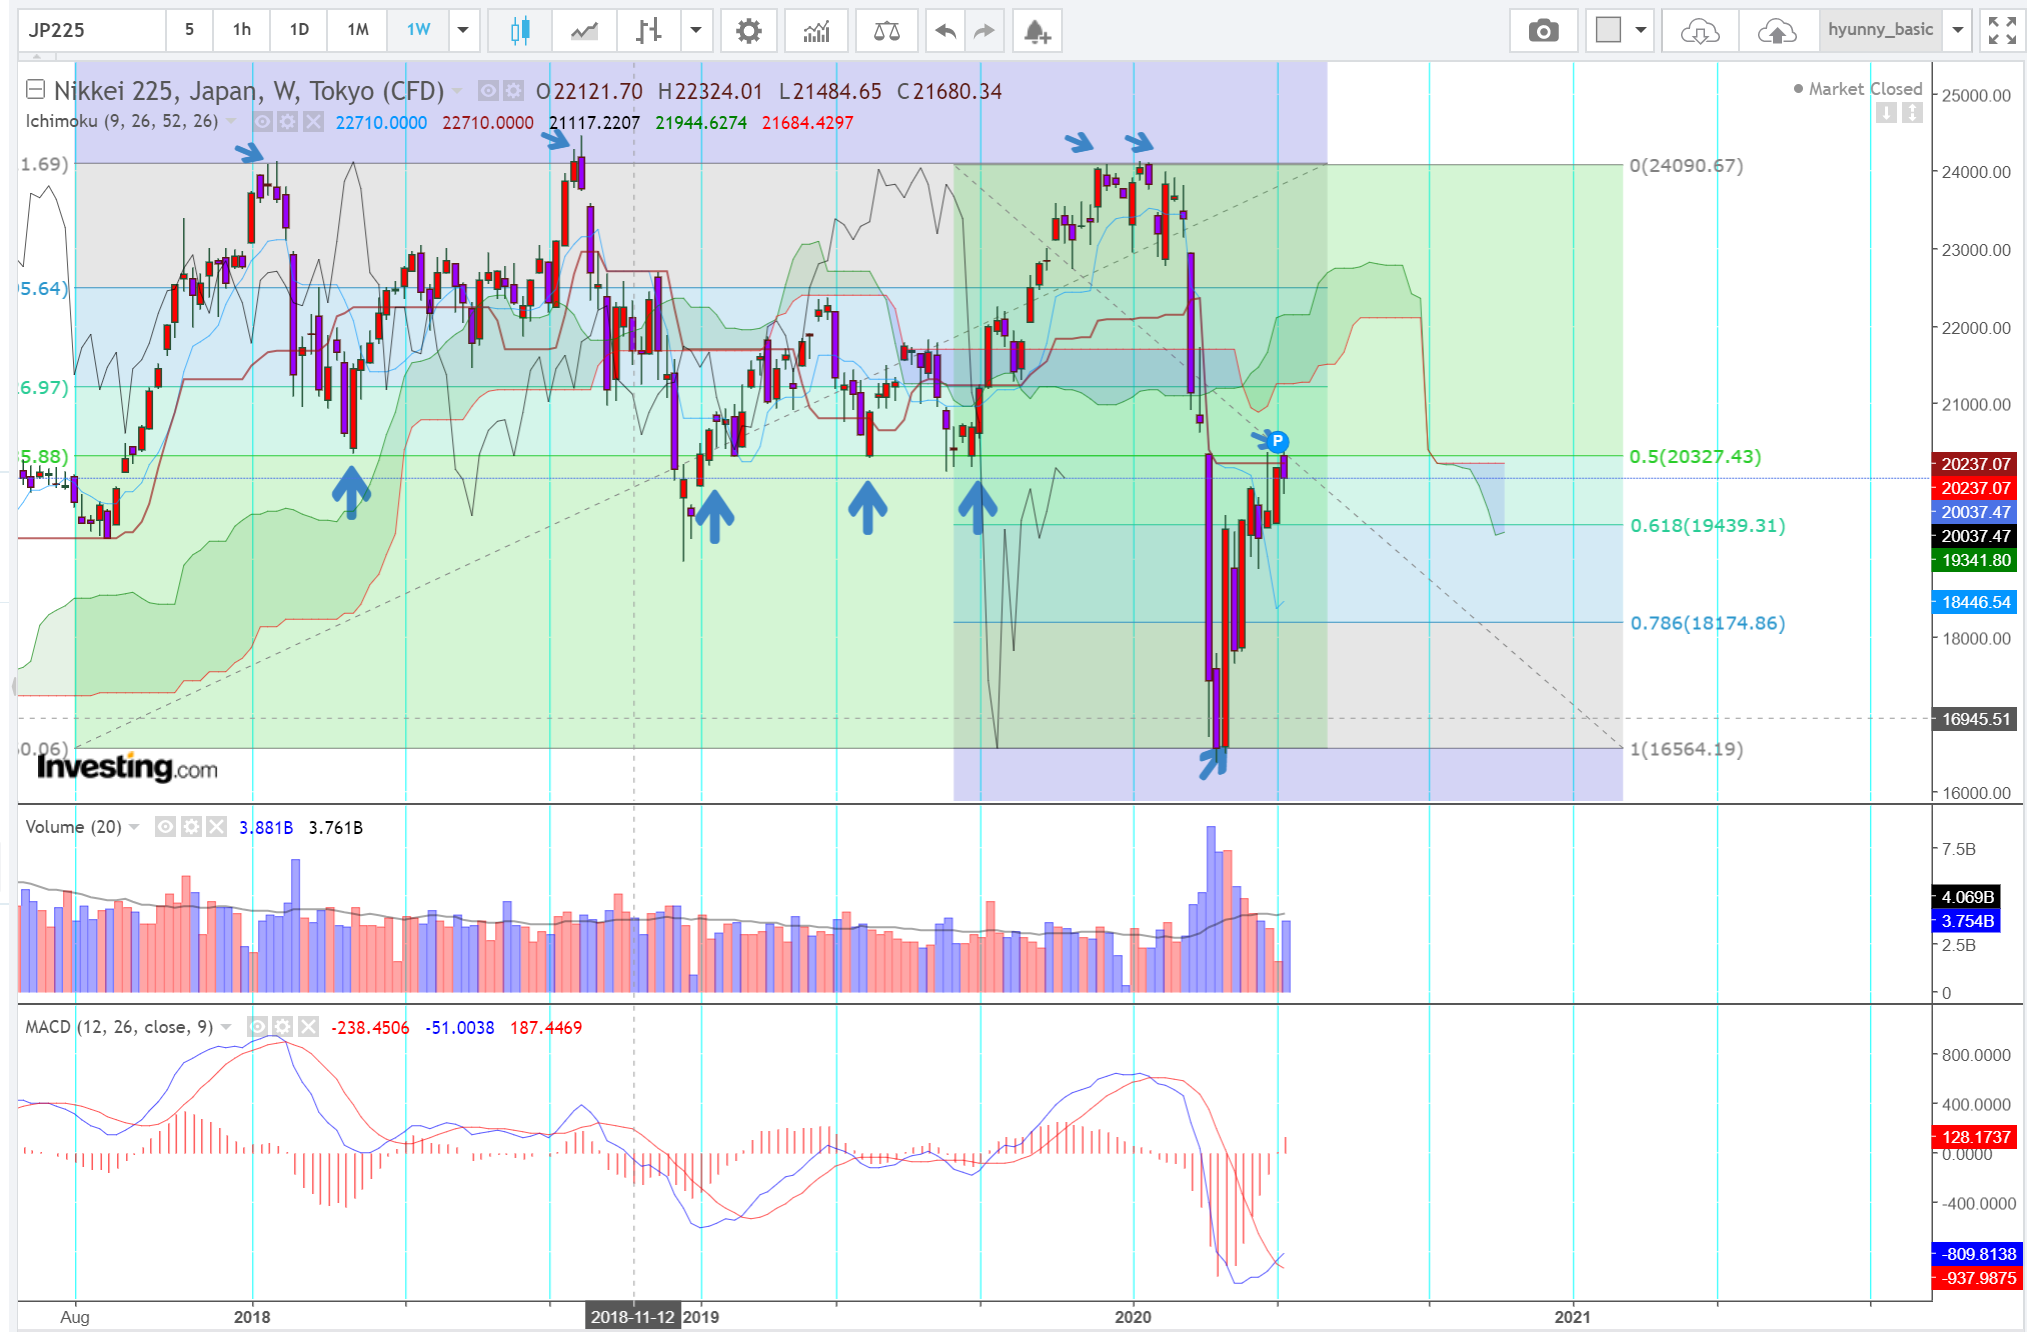Screen dimensions: 2027x1332
Task: Select the 1M timeframe tab
Action: click(x=358, y=30)
